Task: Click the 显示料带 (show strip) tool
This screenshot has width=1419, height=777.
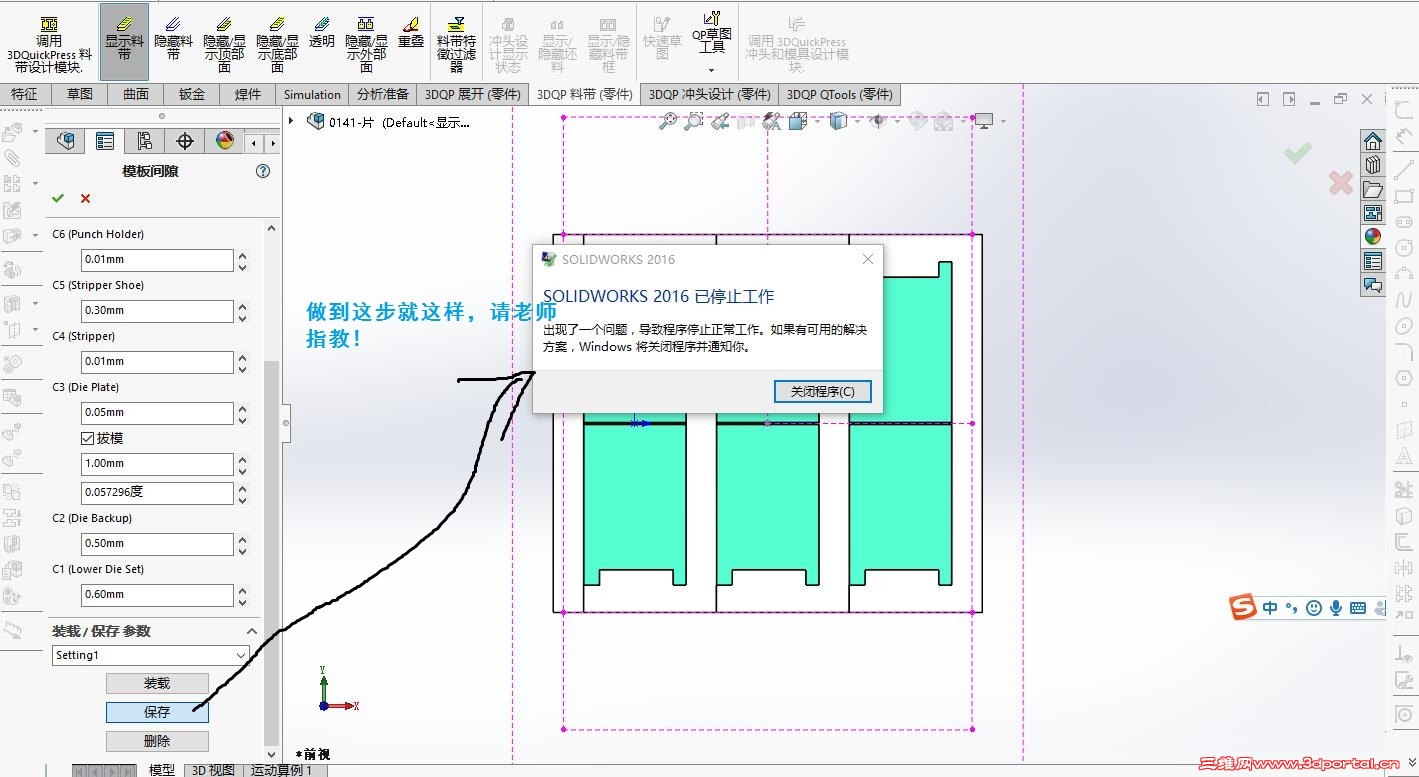Action: (124, 42)
